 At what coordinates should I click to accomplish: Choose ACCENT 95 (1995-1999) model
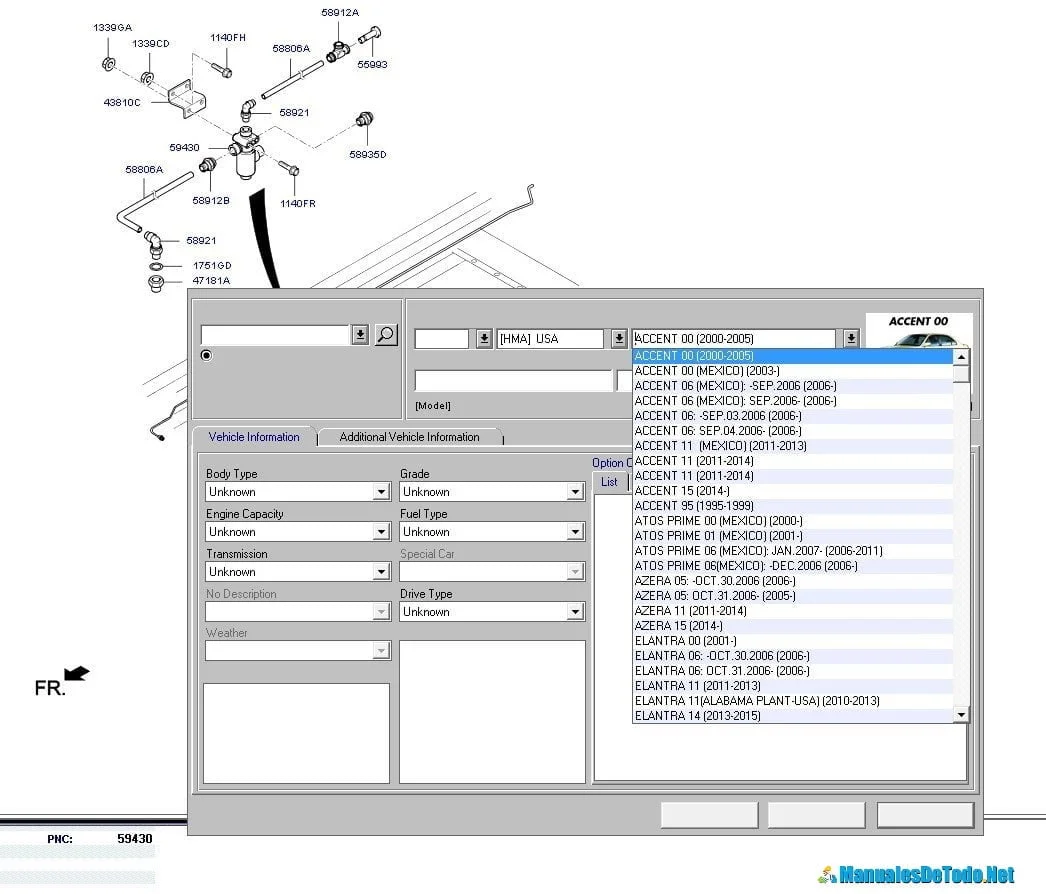click(793, 506)
